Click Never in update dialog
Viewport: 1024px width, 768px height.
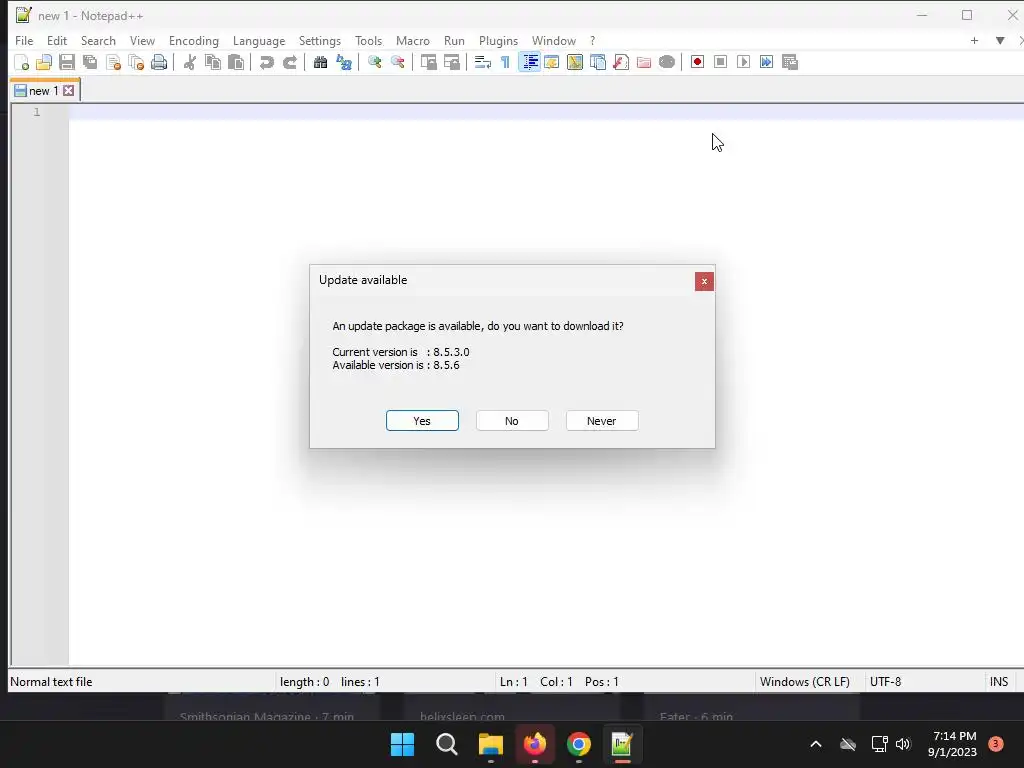coord(601,421)
